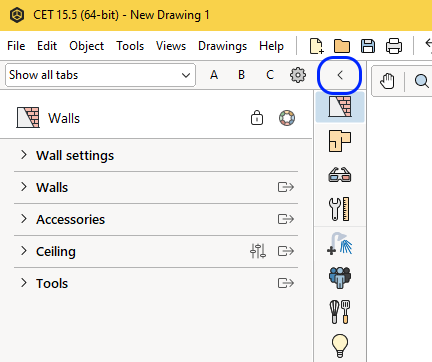
Task: Open tab settings gear icon
Action: 298,75
